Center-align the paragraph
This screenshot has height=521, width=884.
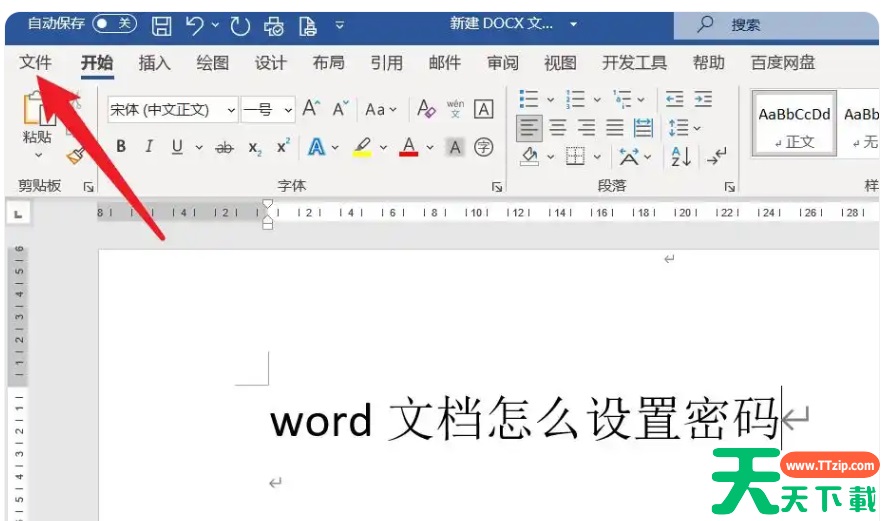click(x=558, y=127)
